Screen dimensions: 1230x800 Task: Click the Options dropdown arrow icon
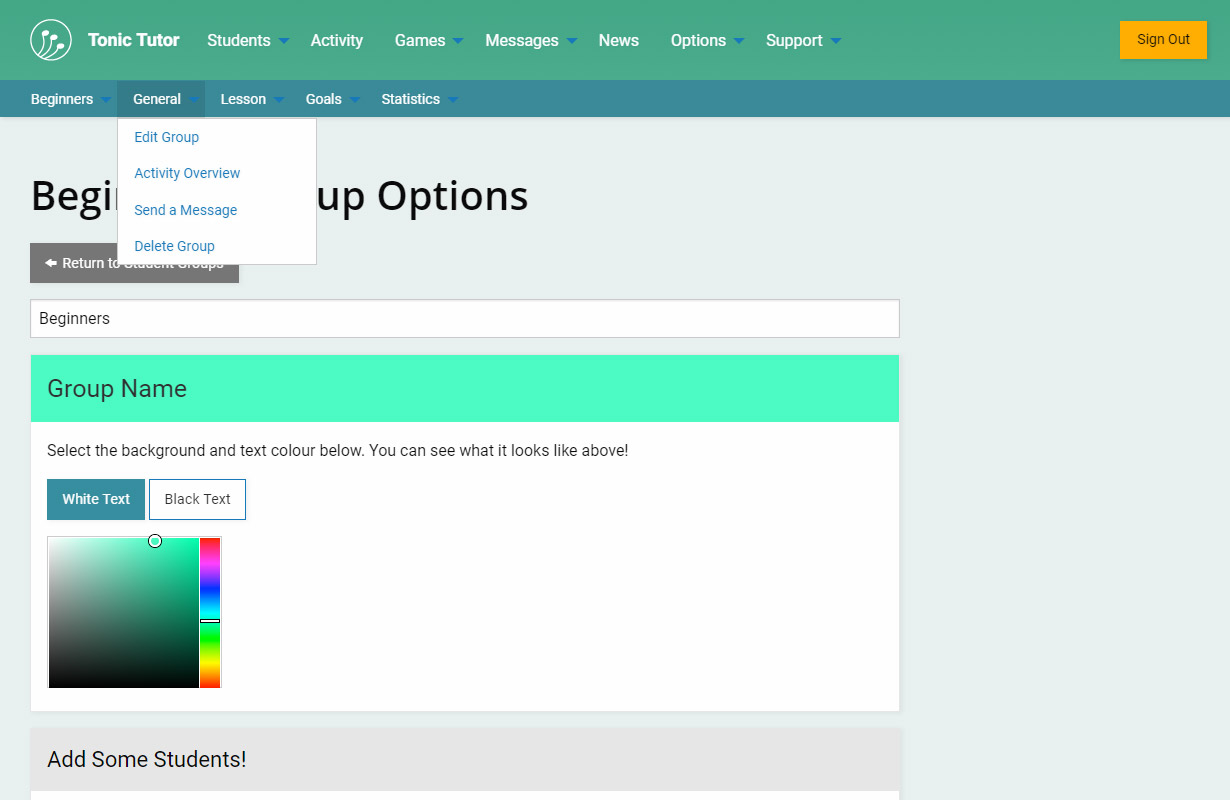pyautogui.click(x=739, y=41)
